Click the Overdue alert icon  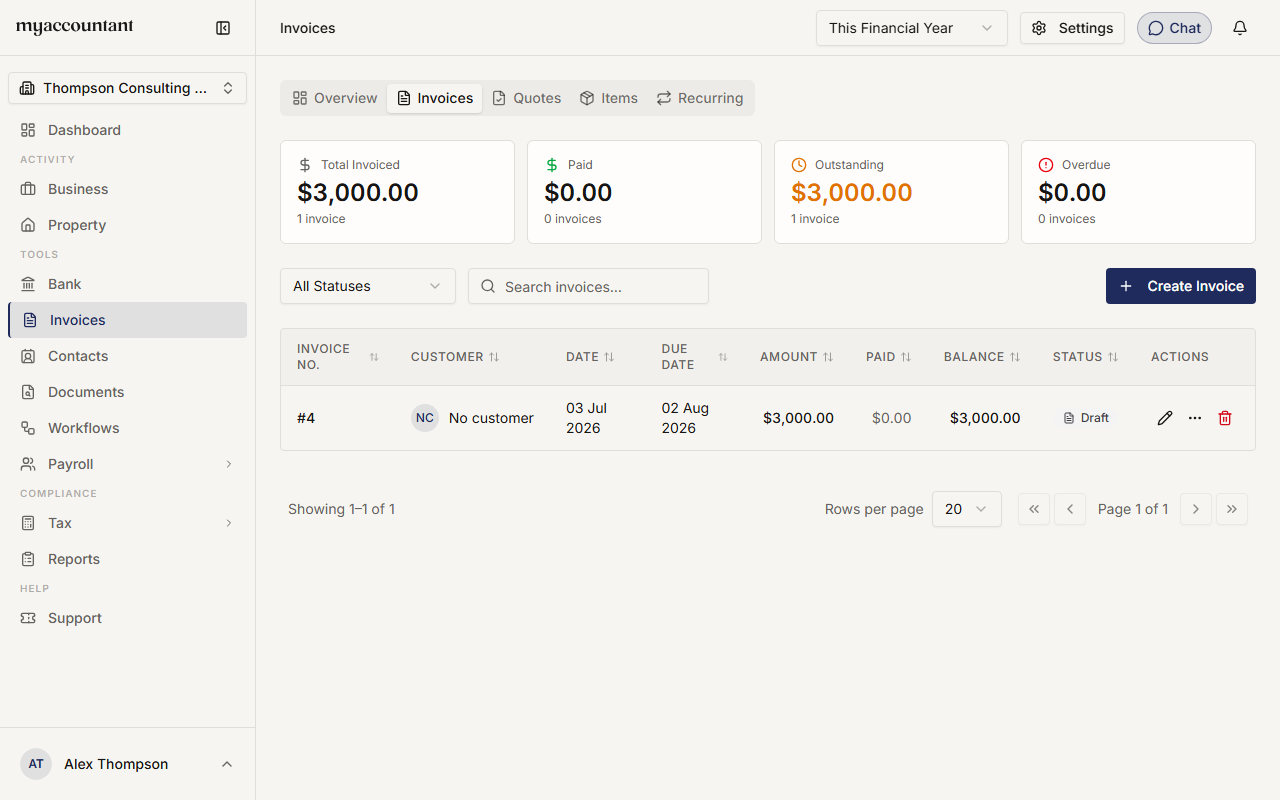coord(1046,165)
